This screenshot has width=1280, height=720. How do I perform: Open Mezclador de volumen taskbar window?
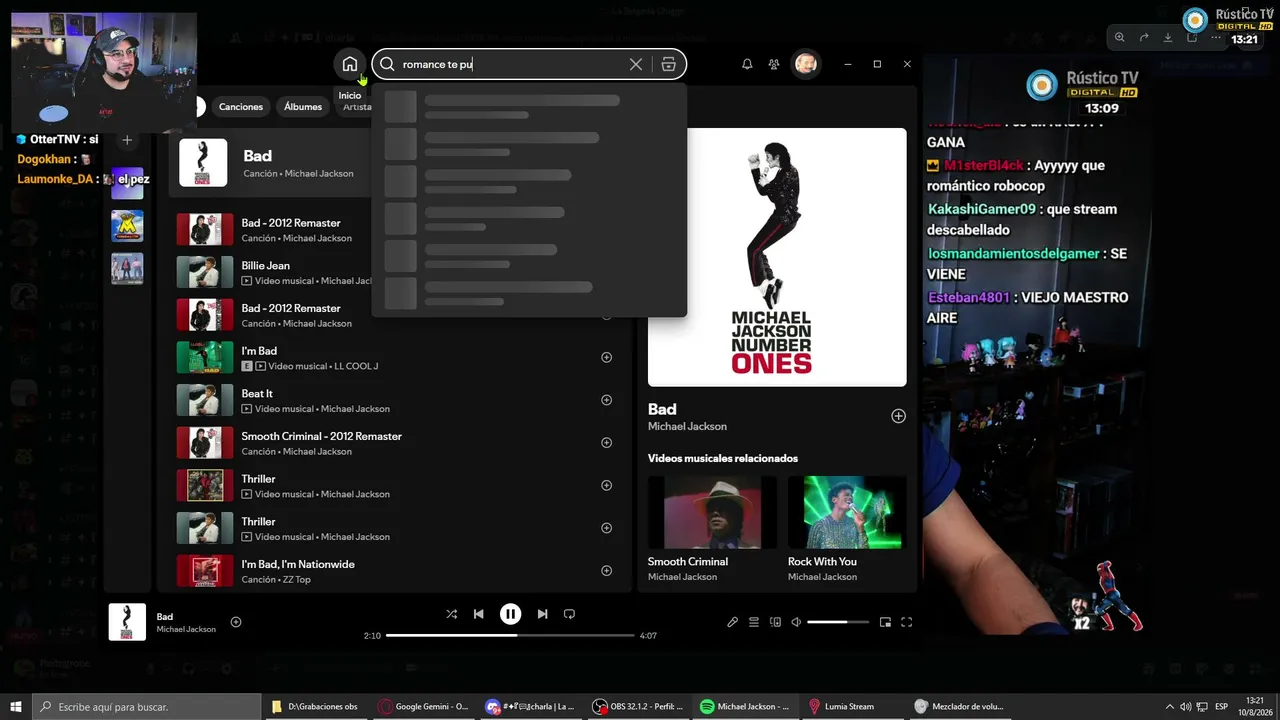(x=960, y=707)
